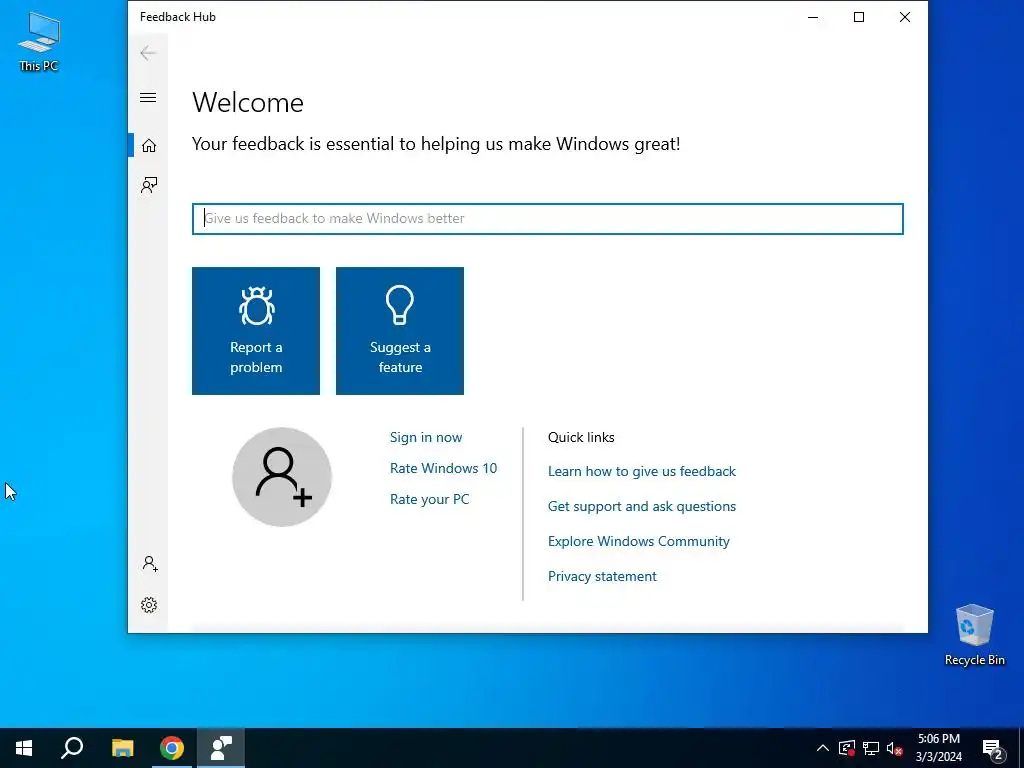The image size is (1024, 768).
Task: Open Get support and ask questions link
Action: pyautogui.click(x=642, y=506)
